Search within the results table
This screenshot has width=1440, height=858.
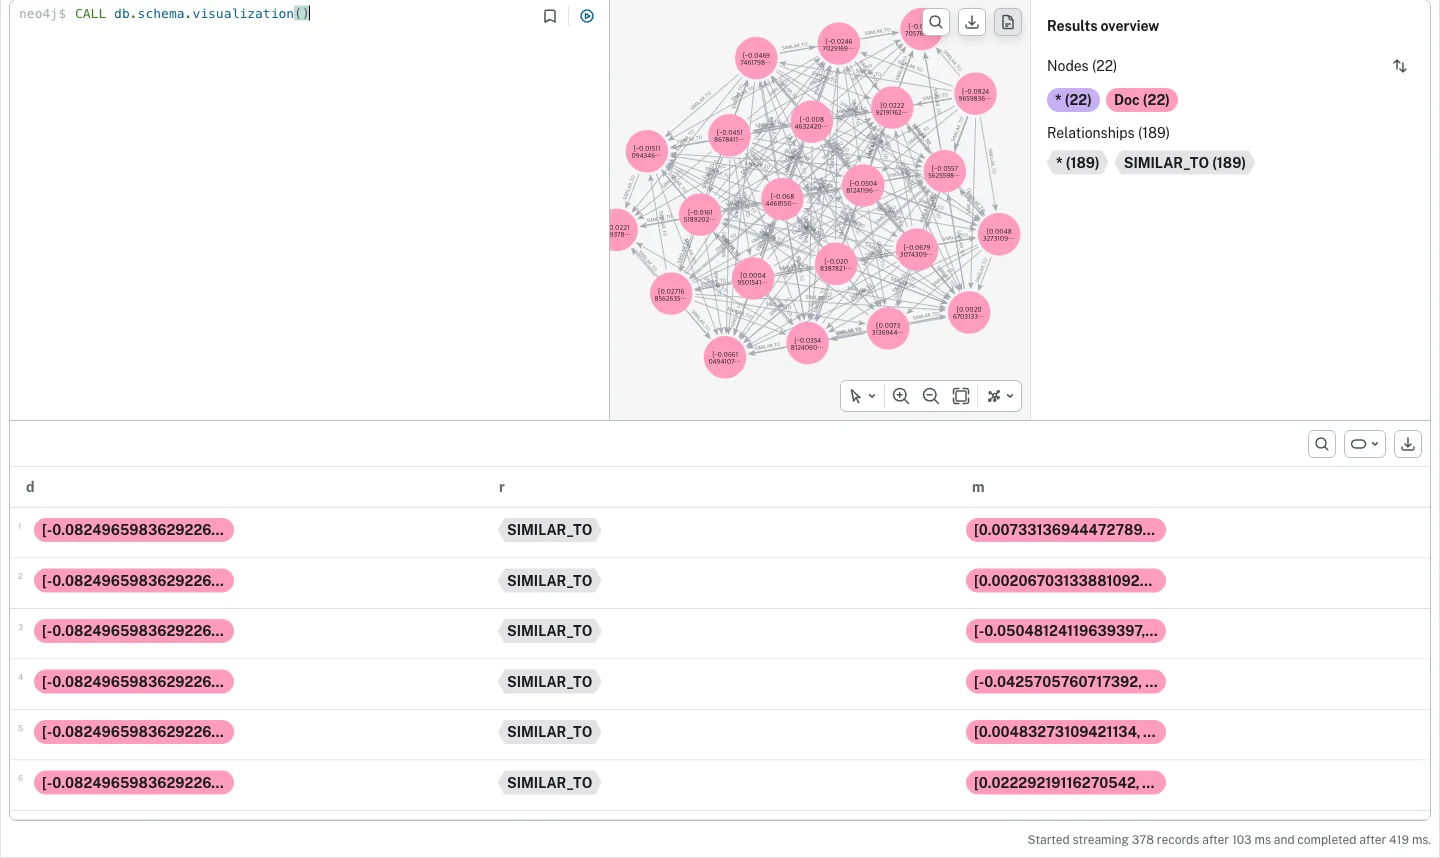tap(1322, 444)
